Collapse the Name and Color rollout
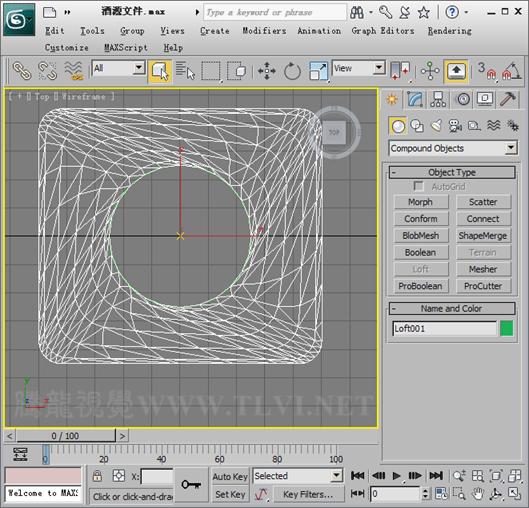Viewport: 529px width, 508px height. (452, 308)
